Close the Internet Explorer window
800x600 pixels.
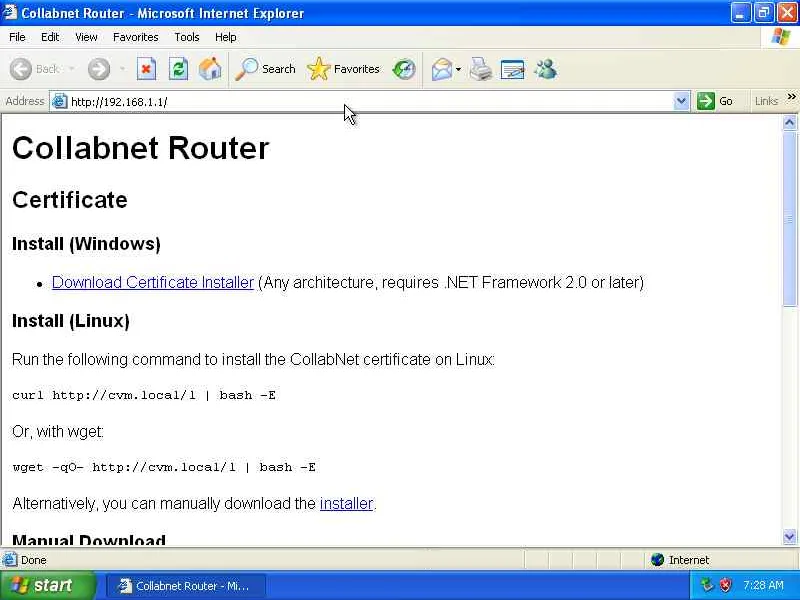(x=786, y=13)
